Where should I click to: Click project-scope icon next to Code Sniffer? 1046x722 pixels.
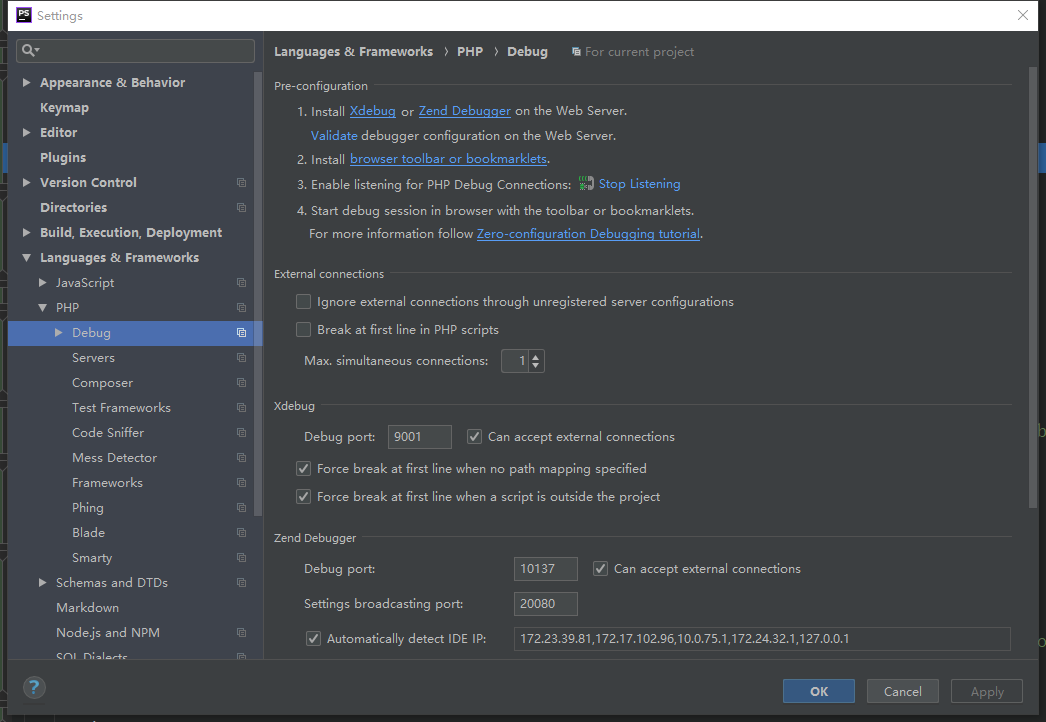(241, 433)
